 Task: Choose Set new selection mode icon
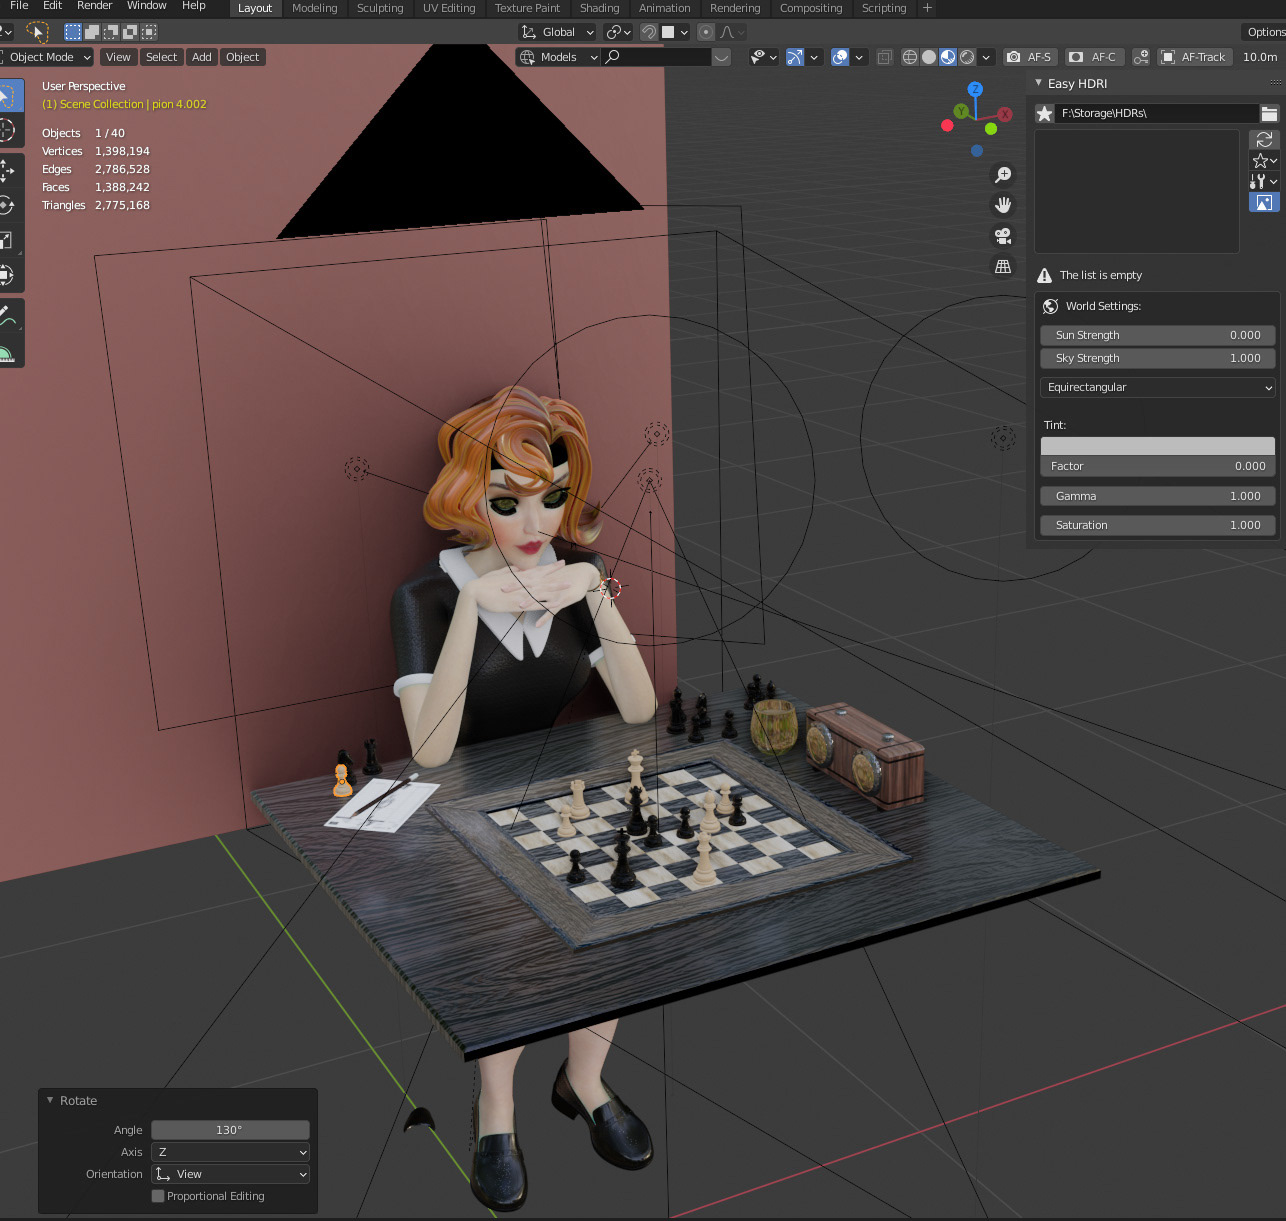(73, 32)
